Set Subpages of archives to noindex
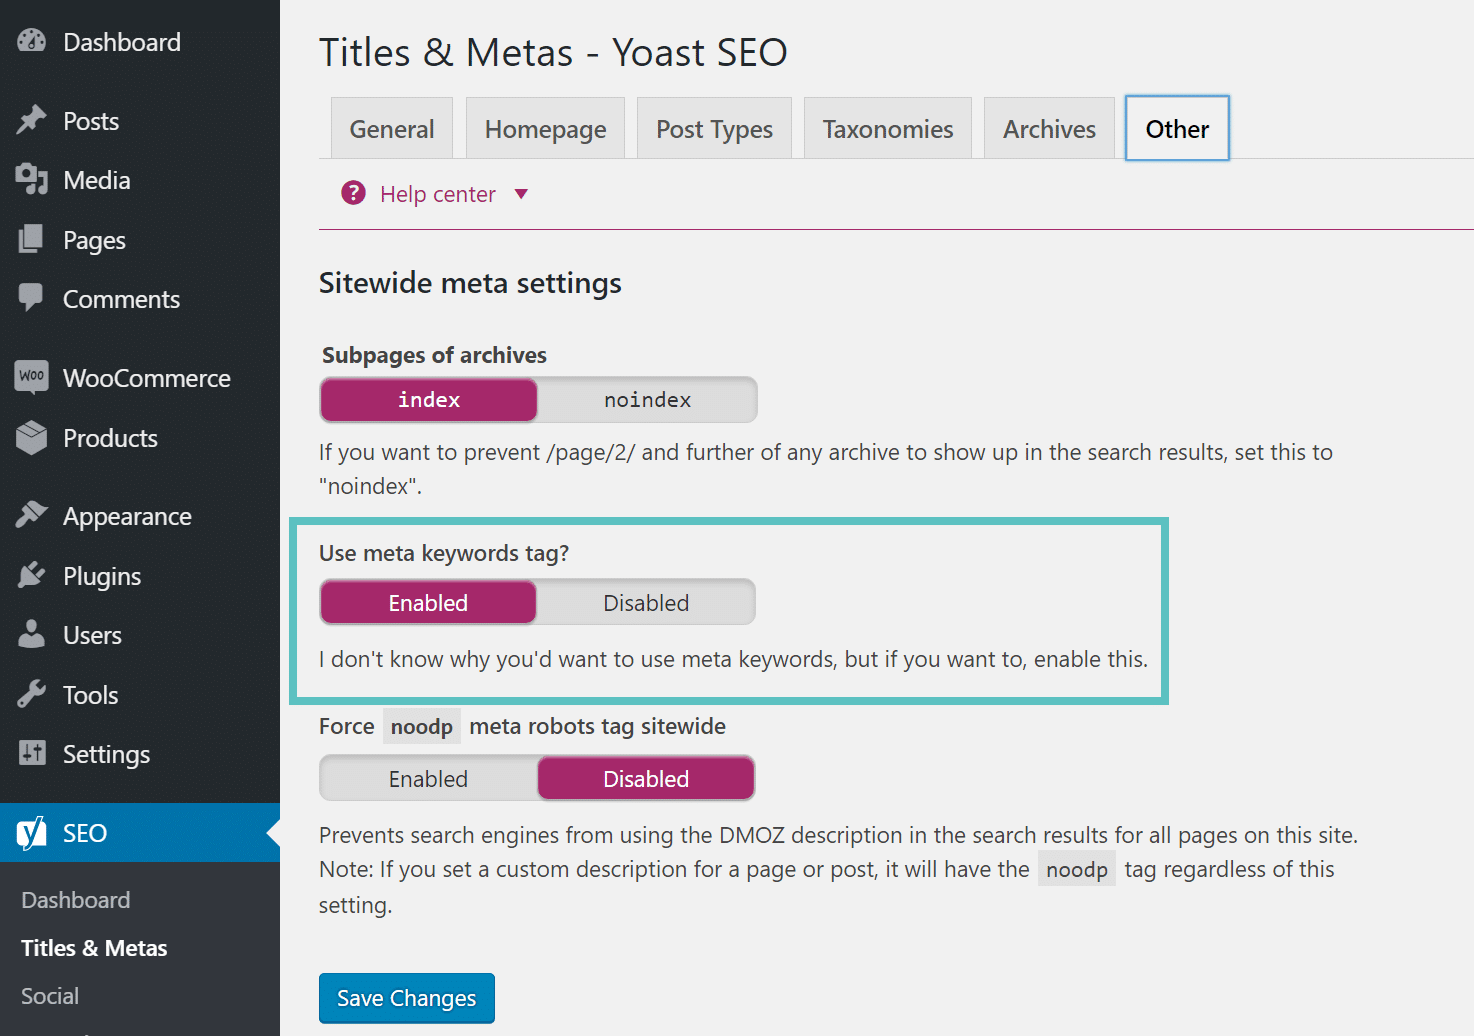Screen dimensions: 1474x1036 pyautogui.click(x=647, y=400)
